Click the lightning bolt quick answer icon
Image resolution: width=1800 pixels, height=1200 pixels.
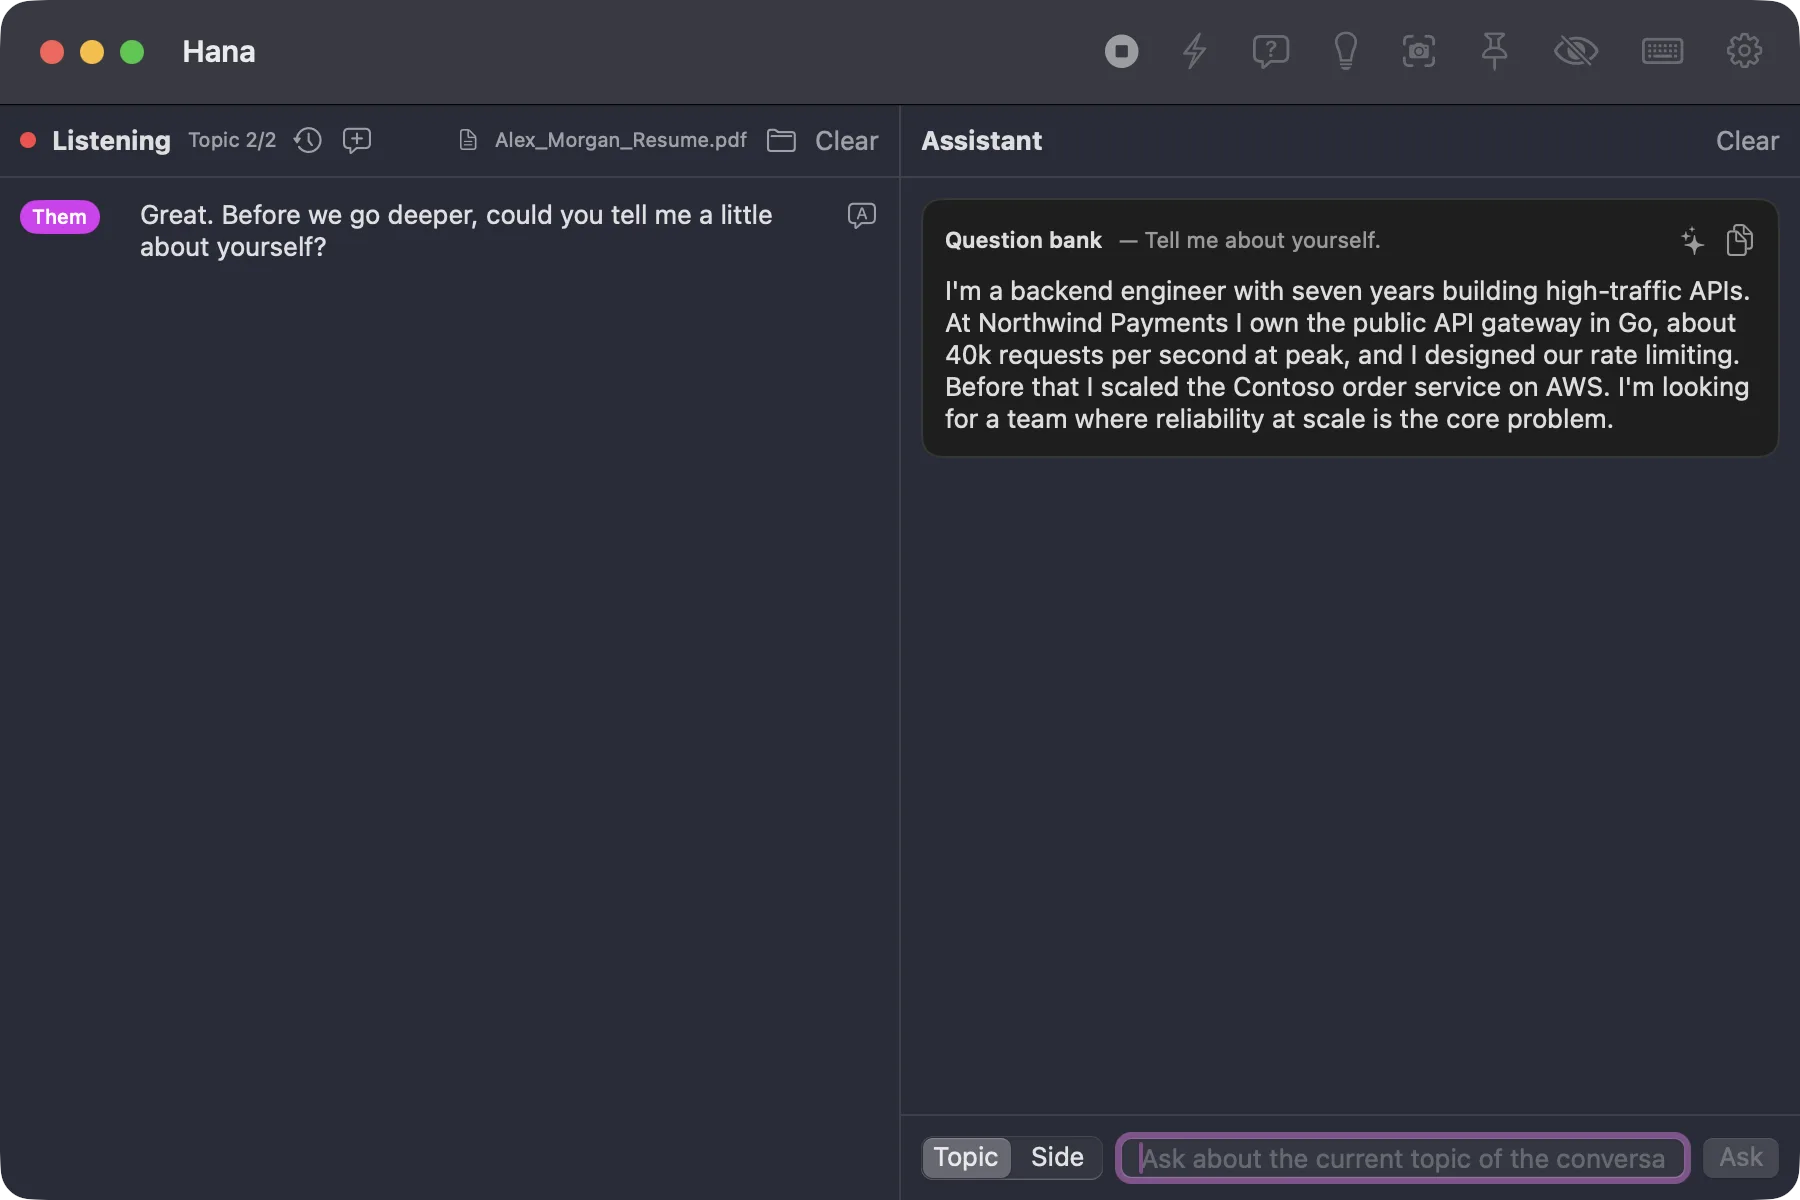[1194, 51]
